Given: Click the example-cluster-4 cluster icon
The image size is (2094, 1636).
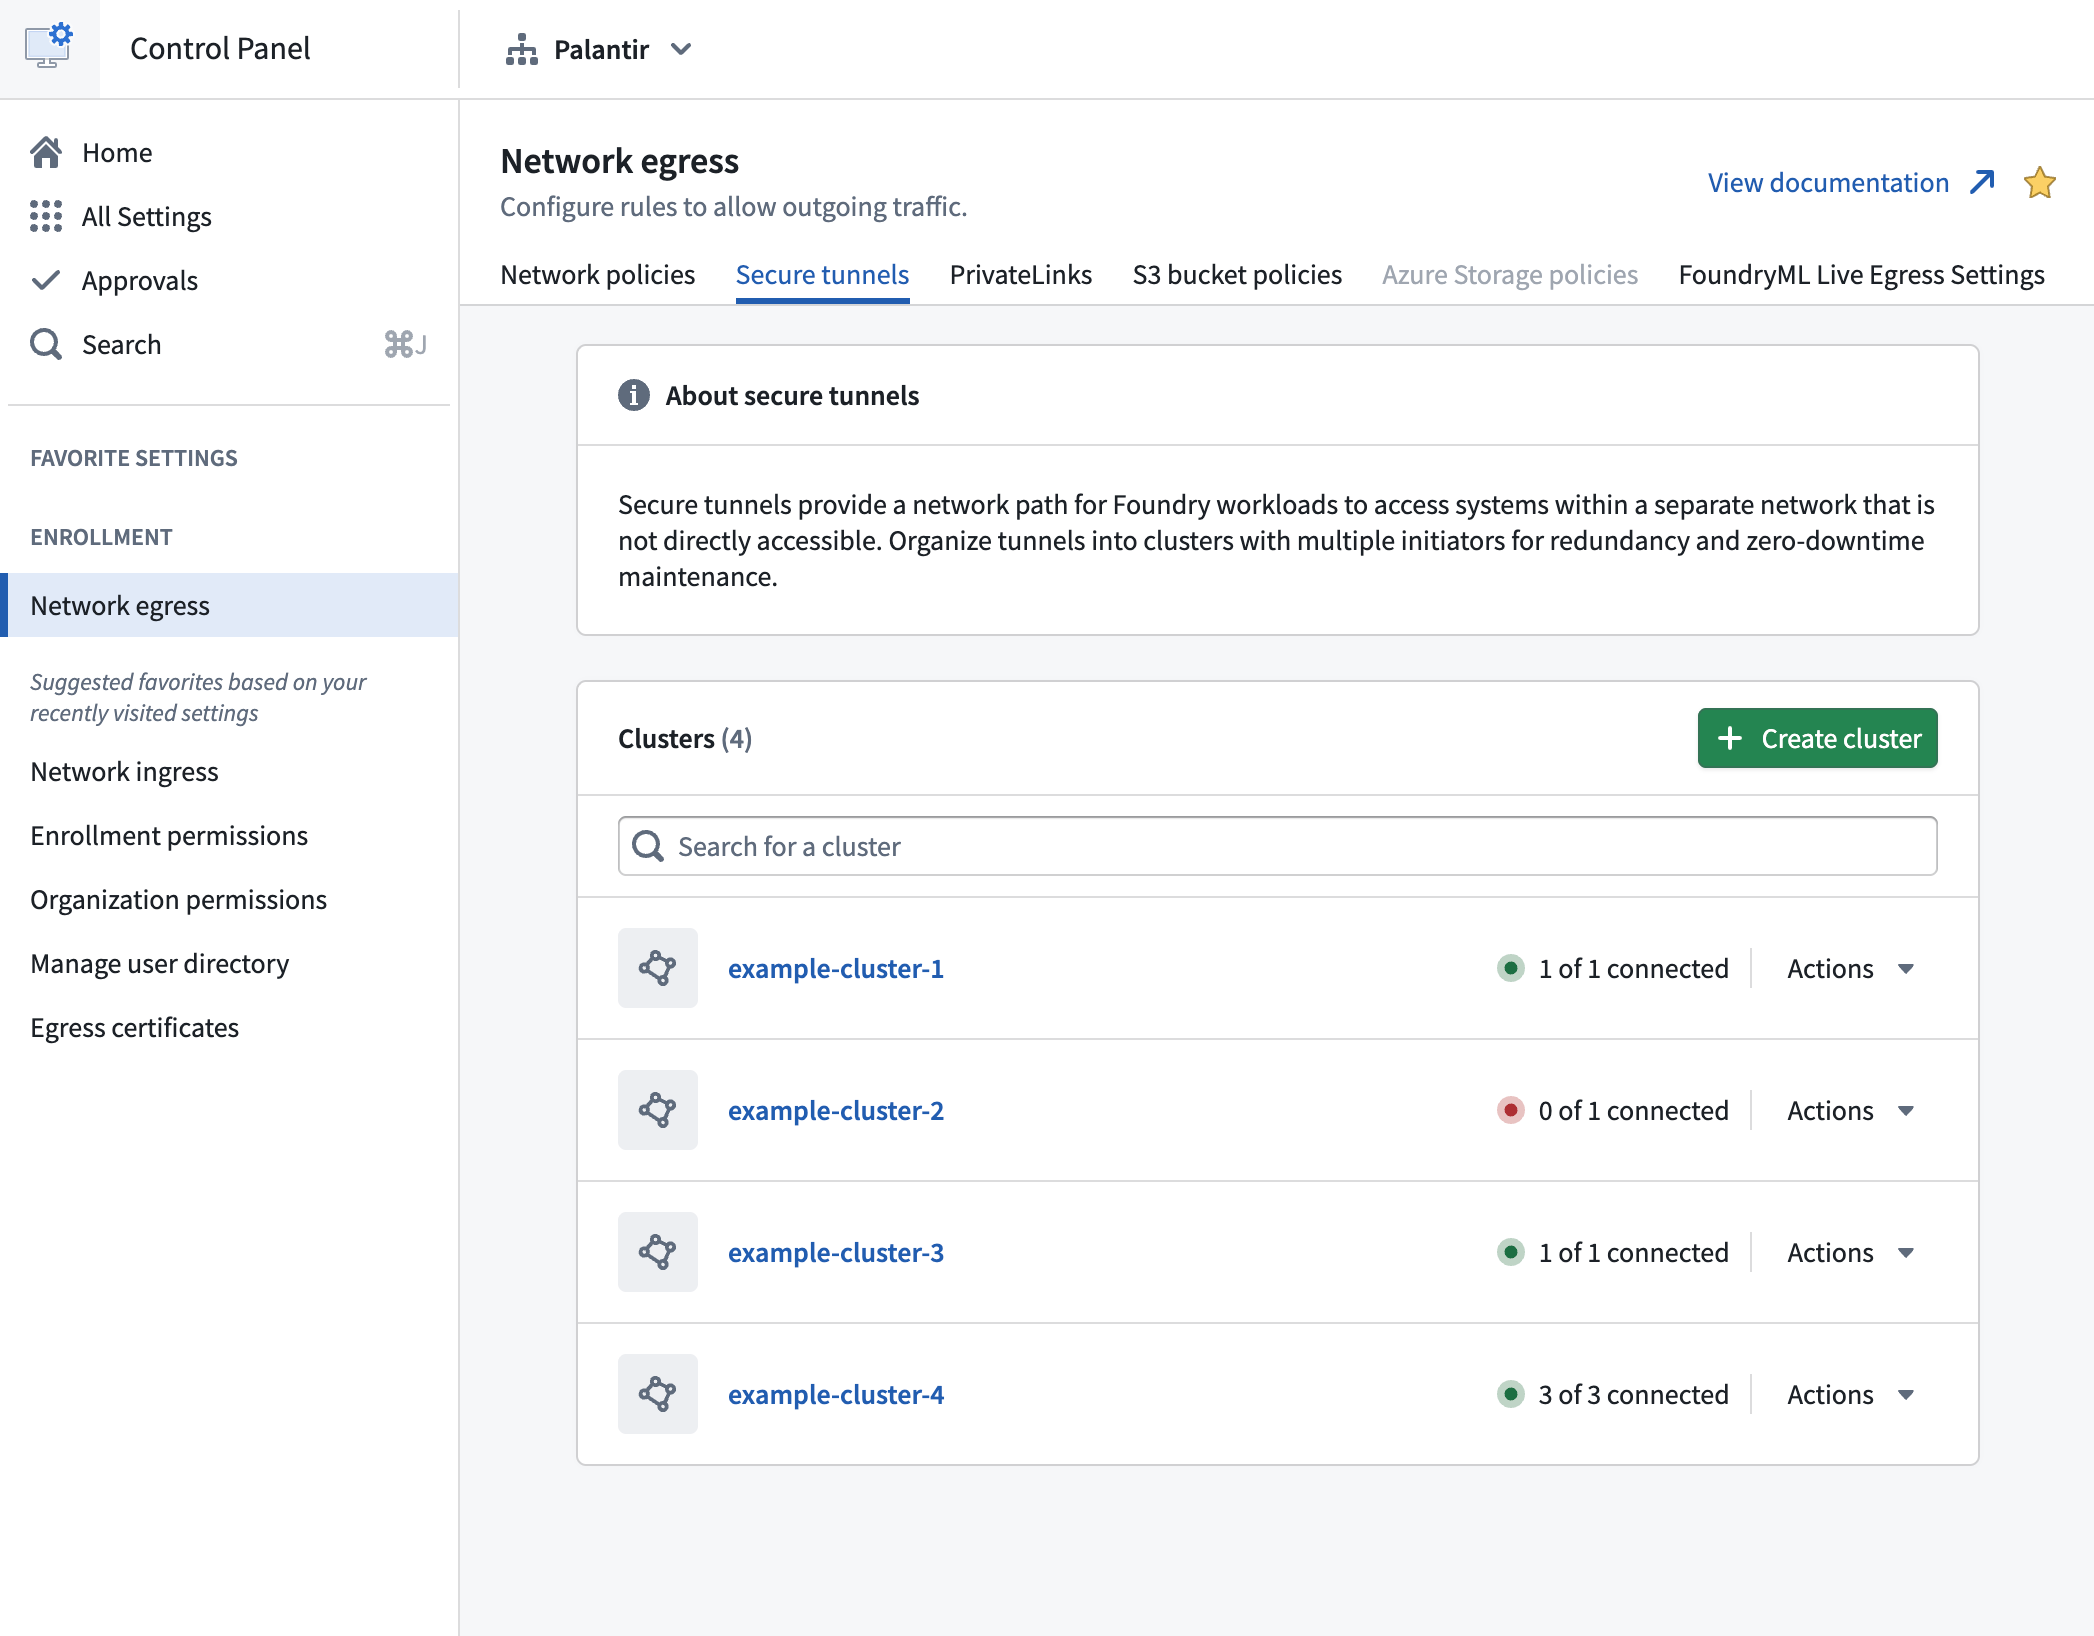Looking at the screenshot, I should coord(658,1394).
